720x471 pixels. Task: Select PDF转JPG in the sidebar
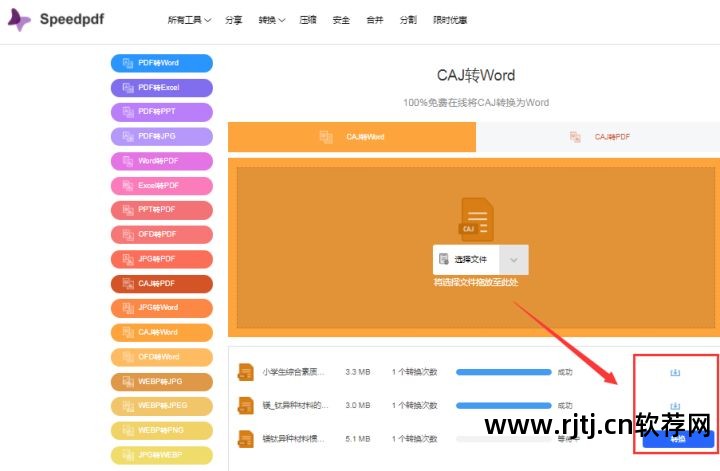click(x=162, y=136)
